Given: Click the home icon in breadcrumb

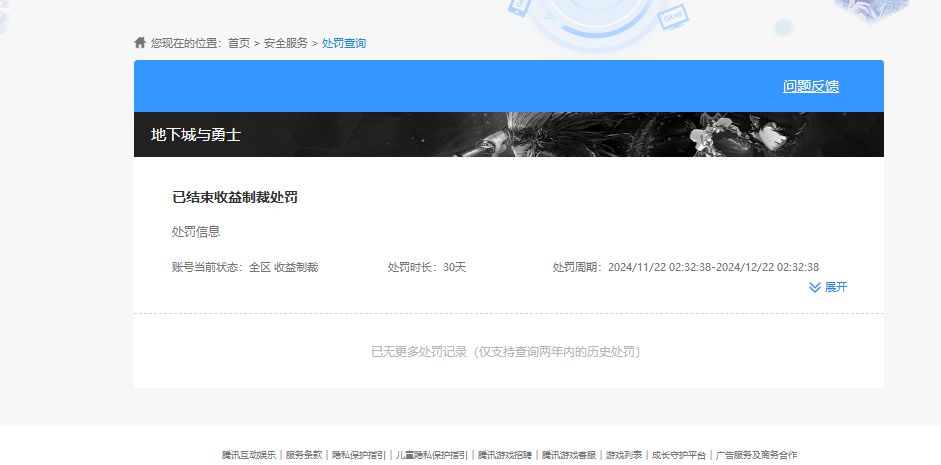Looking at the screenshot, I should tap(140, 43).
